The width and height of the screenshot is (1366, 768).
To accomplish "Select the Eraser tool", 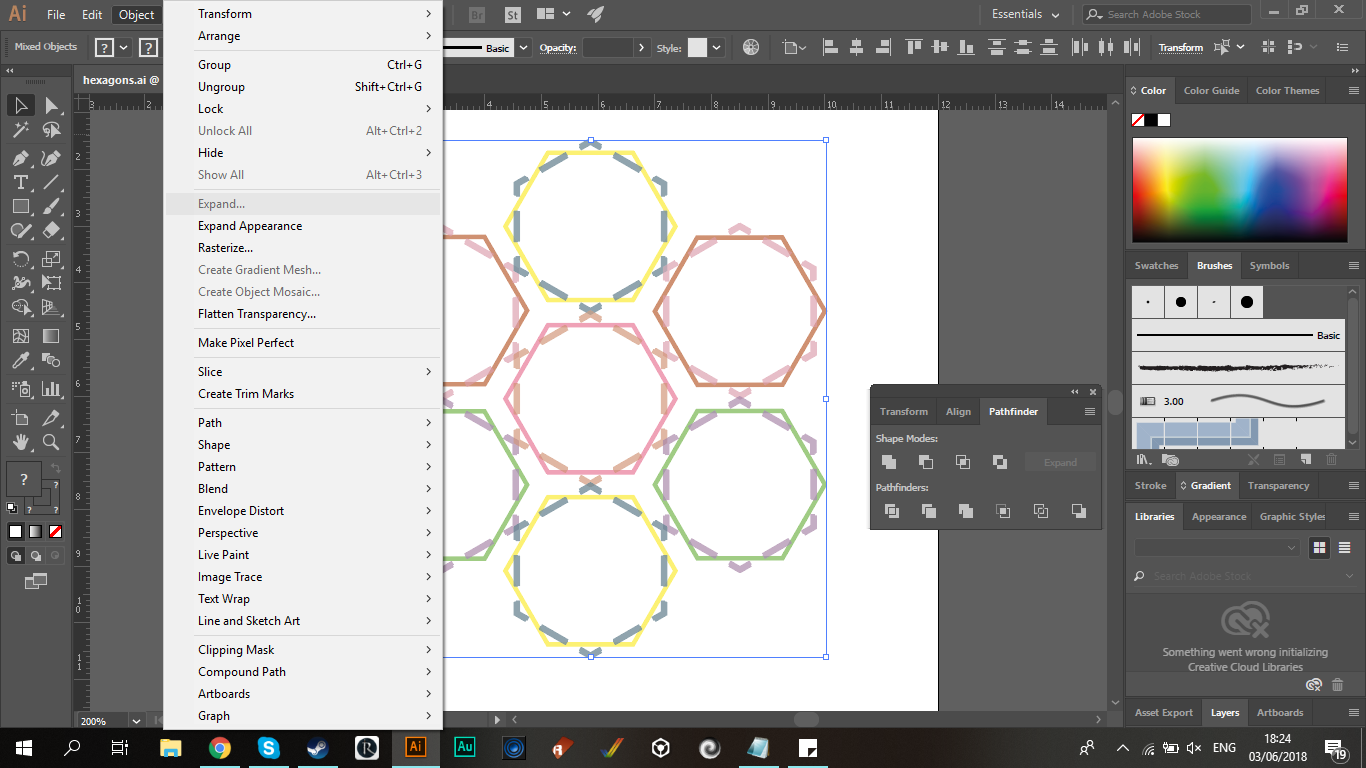I will [51, 231].
